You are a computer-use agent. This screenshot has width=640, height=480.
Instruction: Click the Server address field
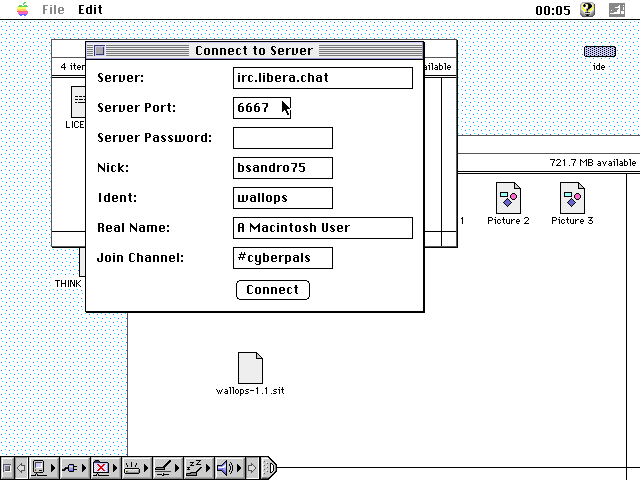[x=322, y=78]
